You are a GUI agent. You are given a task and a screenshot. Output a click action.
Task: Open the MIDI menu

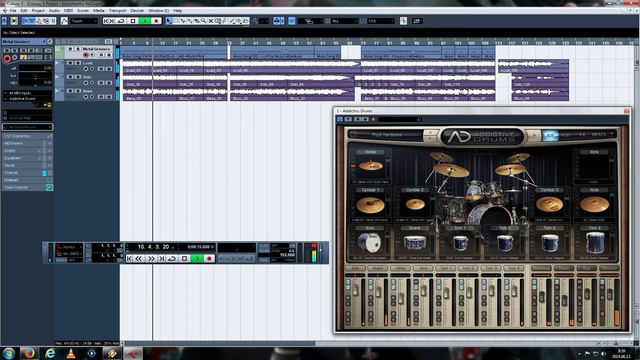coord(68,11)
